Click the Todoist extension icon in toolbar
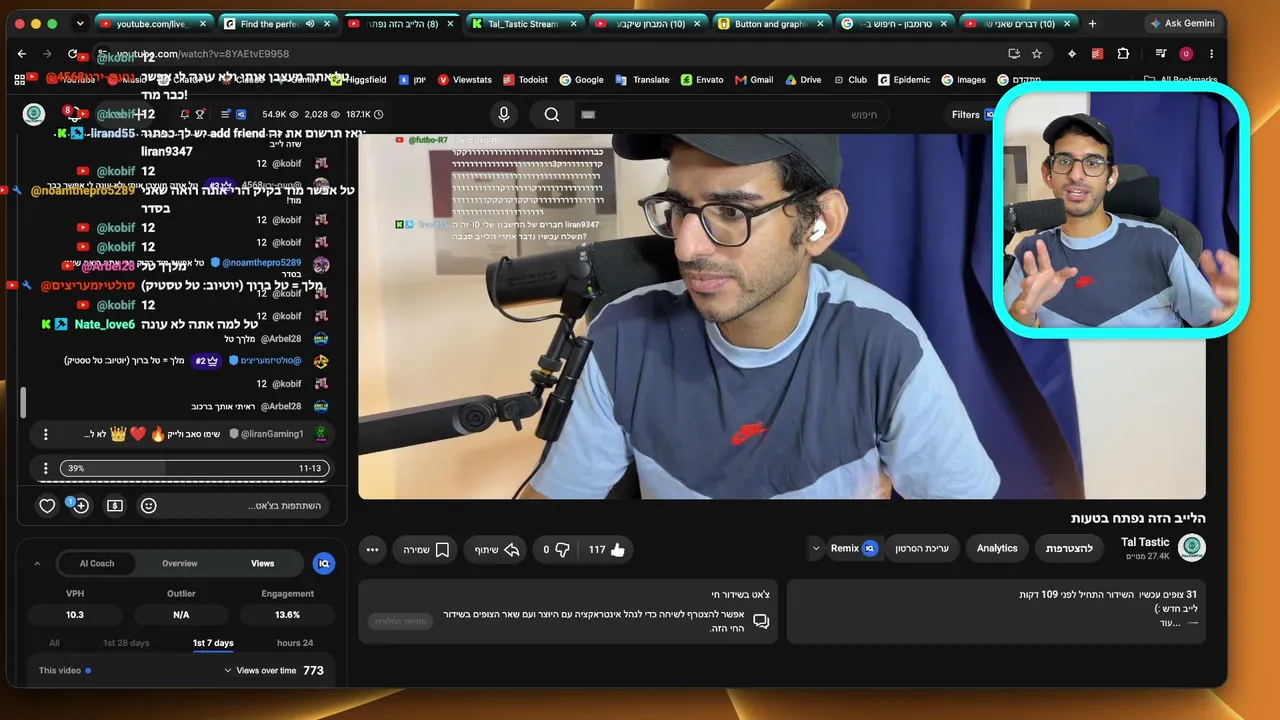Viewport: 1280px width, 720px height. tap(1098, 54)
